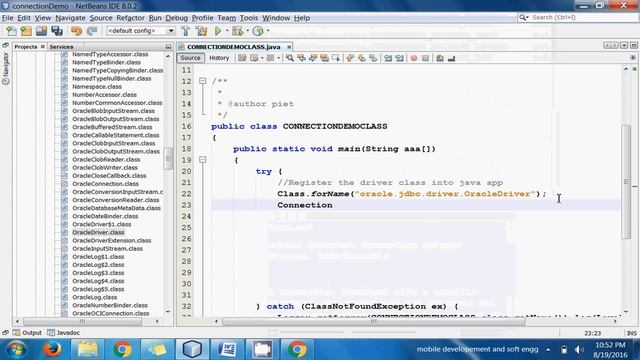Click Find Next Occurrence editor icon

click(x=313, y=58)
